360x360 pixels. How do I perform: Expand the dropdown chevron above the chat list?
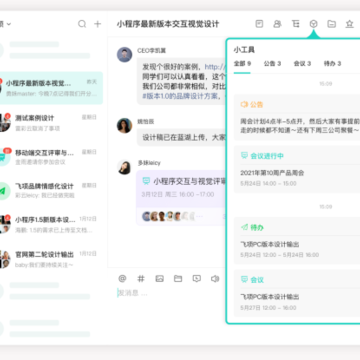pyautogui.click(x=9, y=24)
